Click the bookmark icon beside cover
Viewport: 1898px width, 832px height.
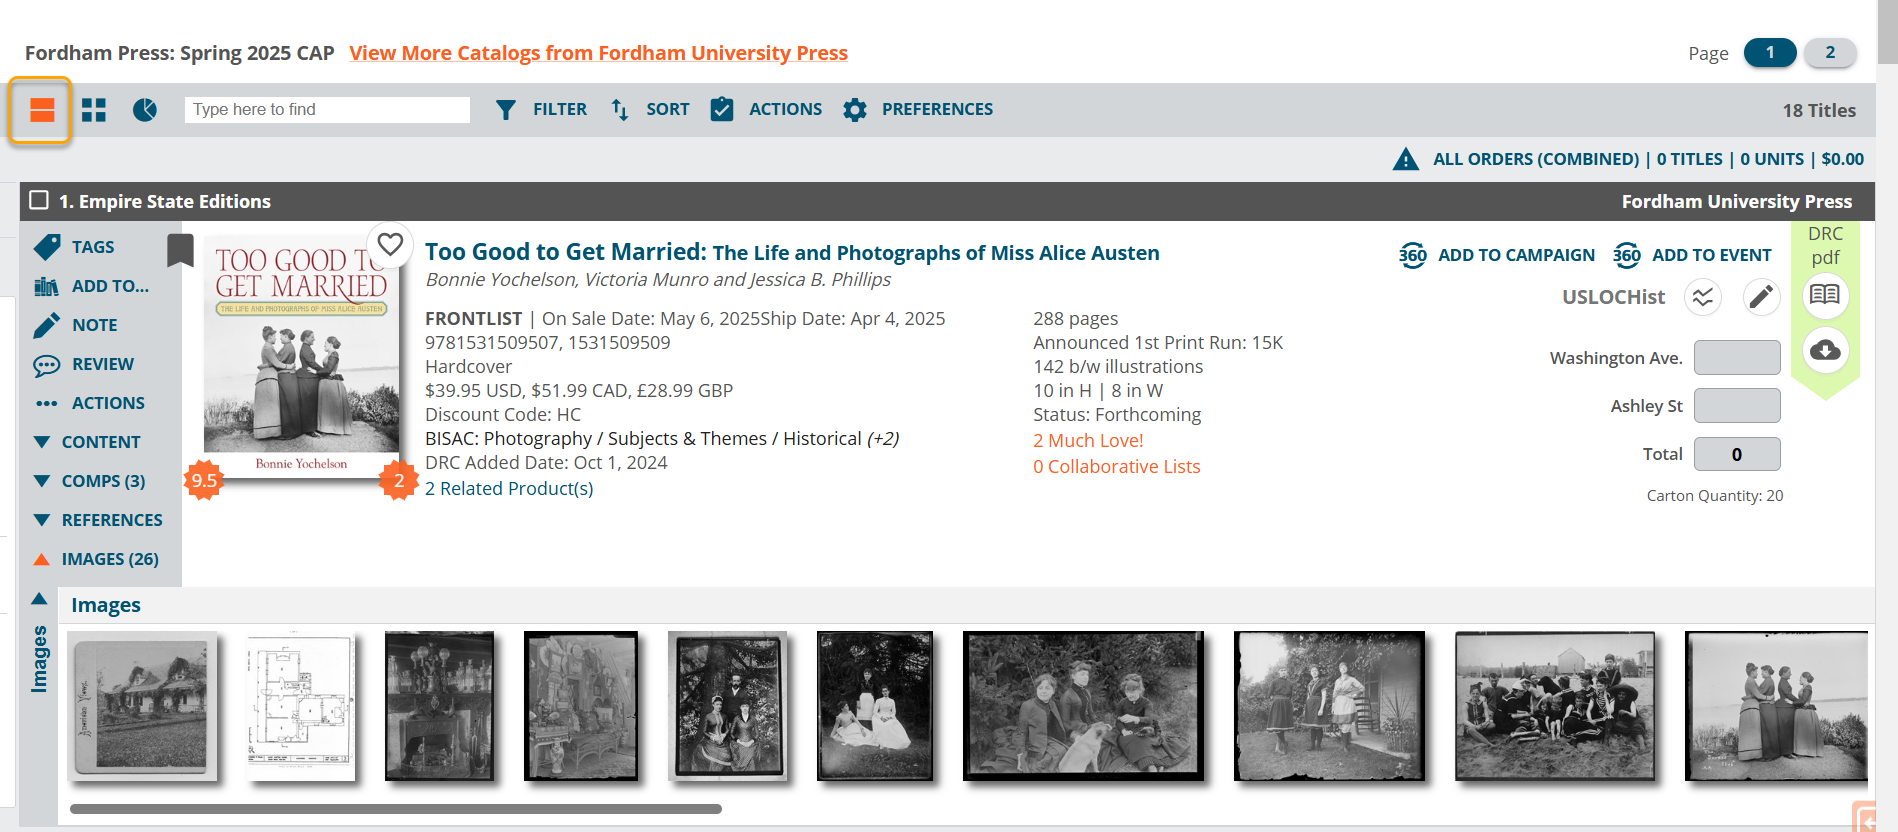click(180, 250)
